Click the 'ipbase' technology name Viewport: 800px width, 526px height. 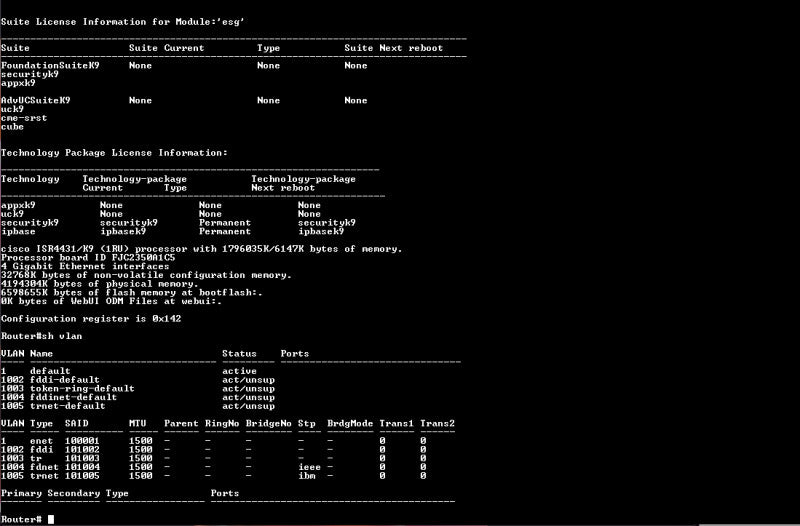coord(18,232)
